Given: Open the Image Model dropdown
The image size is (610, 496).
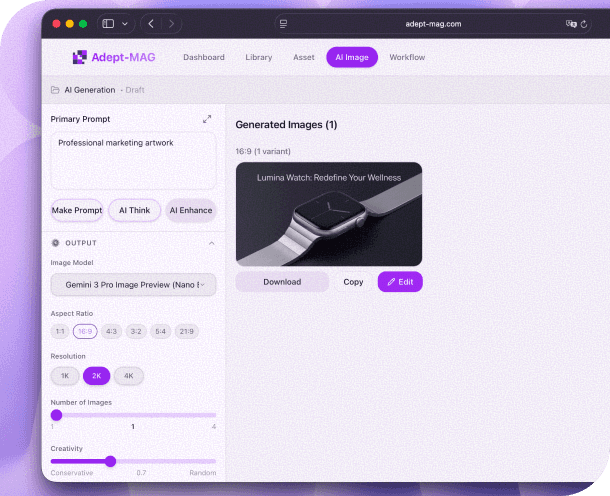Looking at the screenshot, I should (133, 285).
